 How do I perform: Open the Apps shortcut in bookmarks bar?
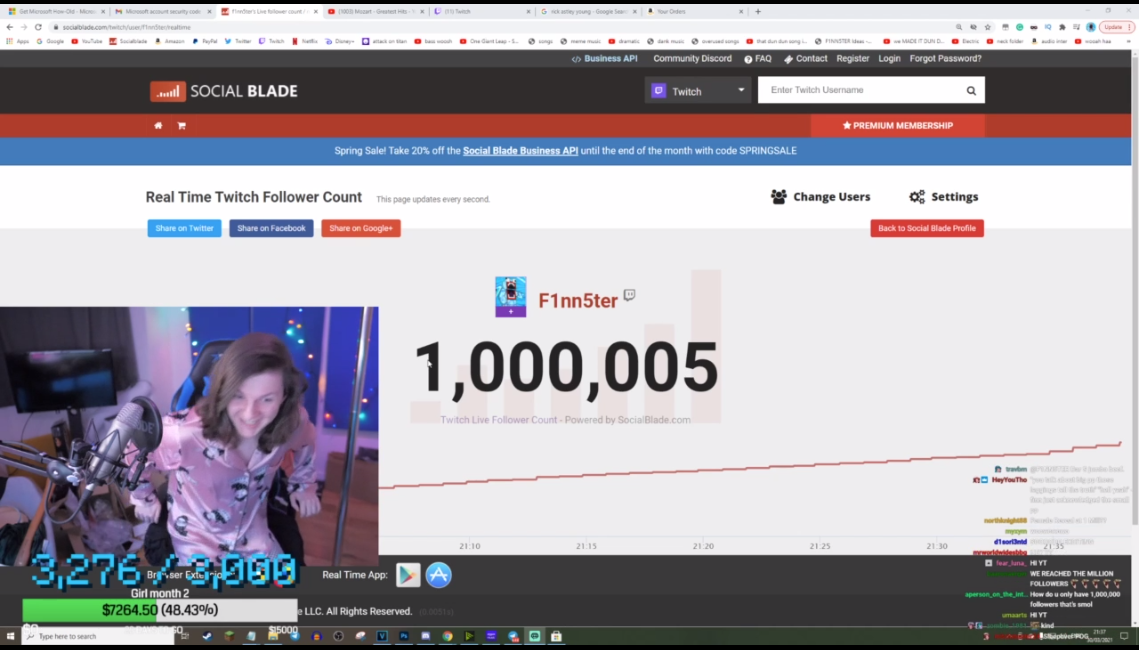click(17, 41)
